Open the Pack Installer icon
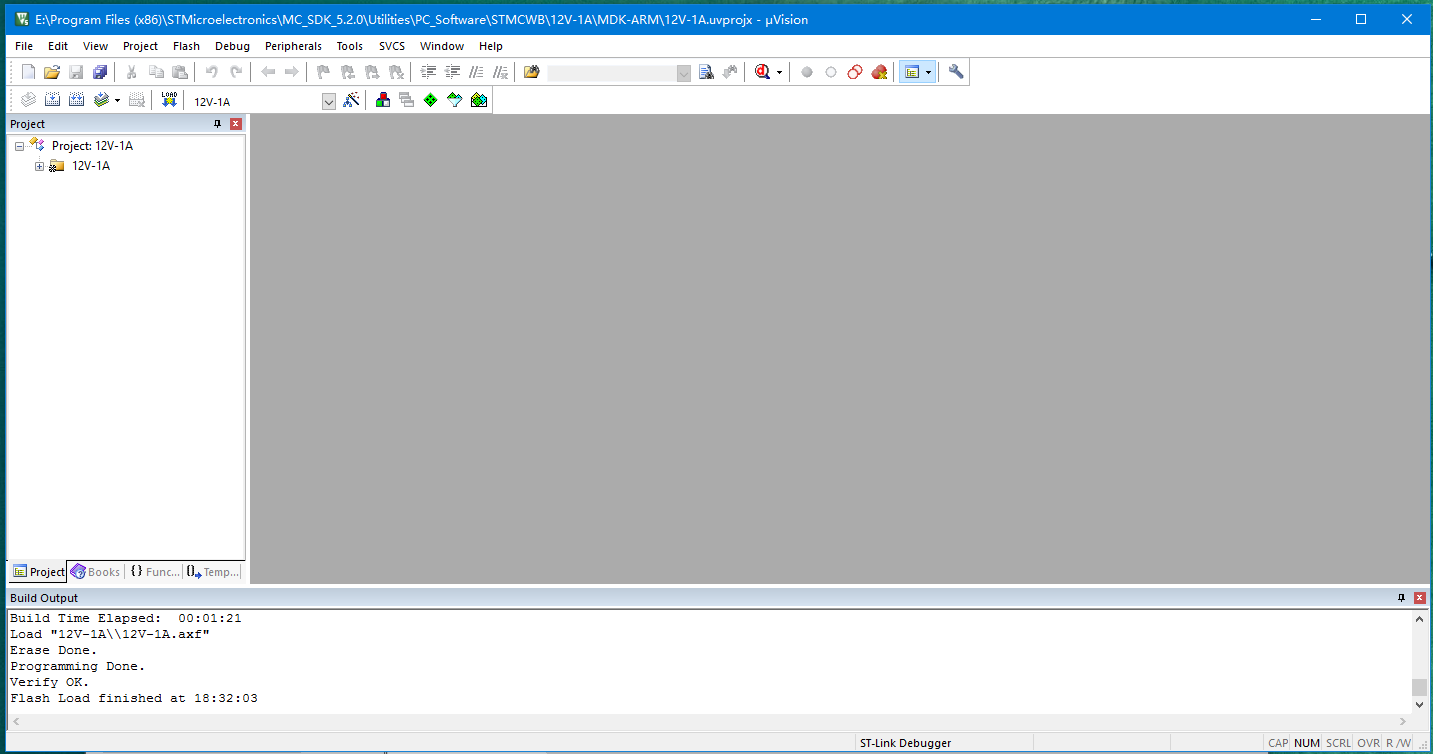 (x=479, y=100)
